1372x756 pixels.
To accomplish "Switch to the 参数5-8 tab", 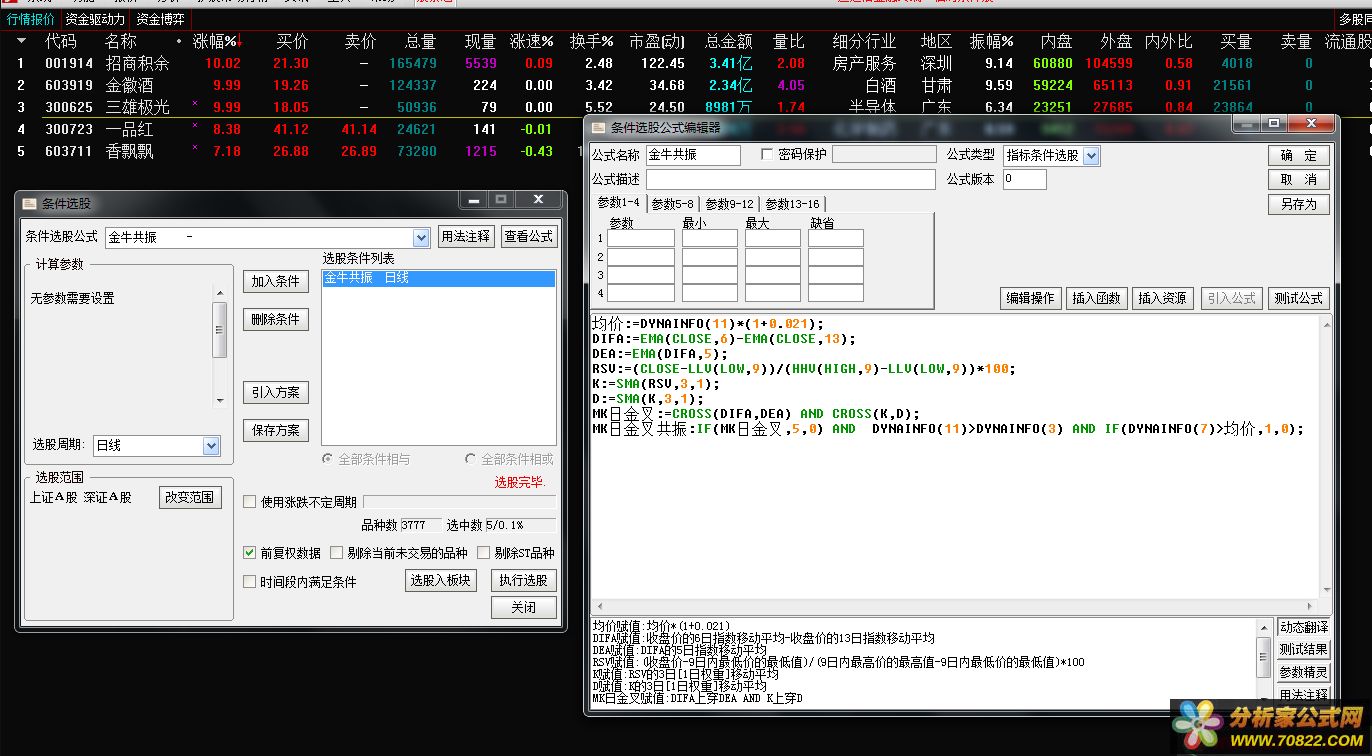I will (x=672, y=204).
